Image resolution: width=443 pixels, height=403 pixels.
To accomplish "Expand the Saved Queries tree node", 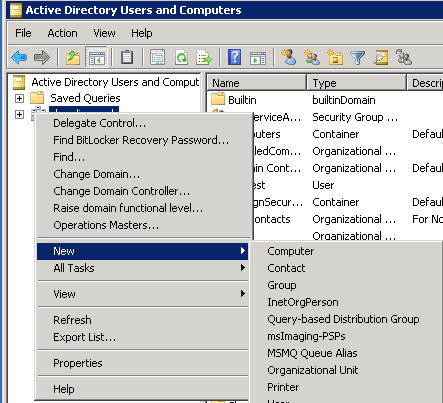I will [19, 98].
